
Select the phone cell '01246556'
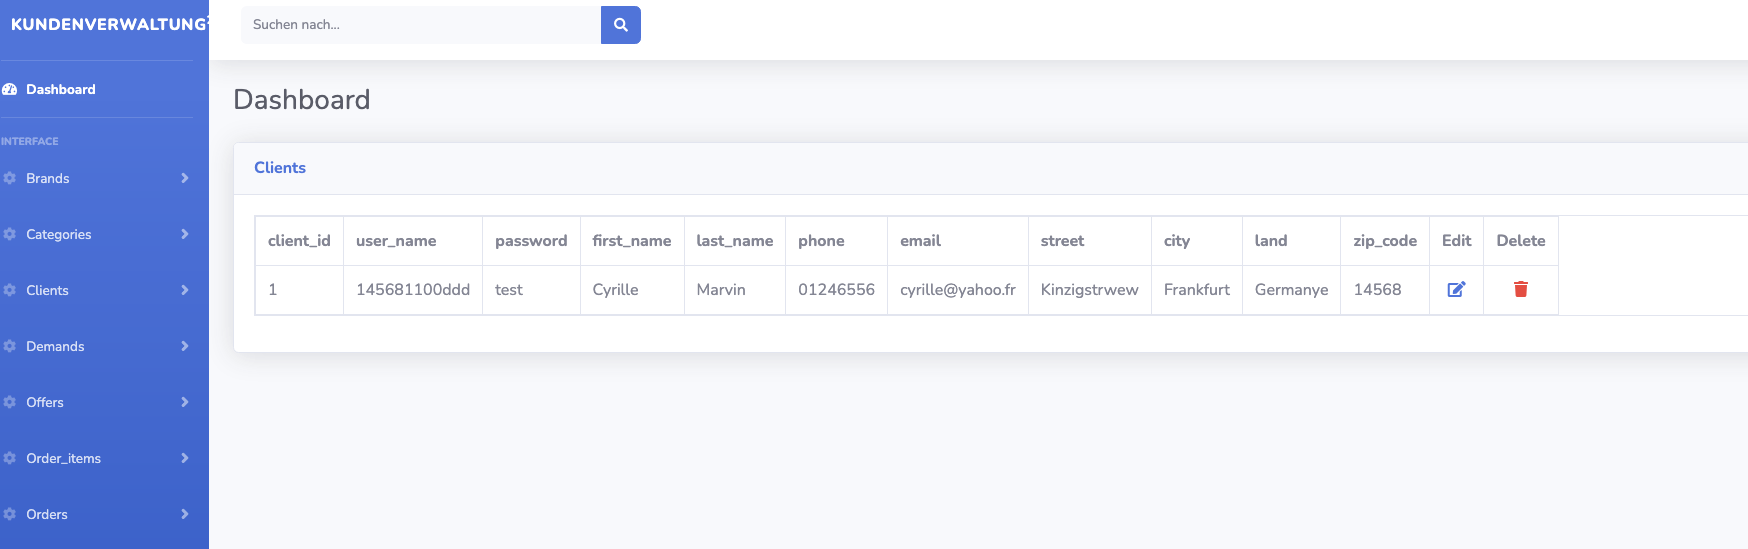click(x=836, y=290)
